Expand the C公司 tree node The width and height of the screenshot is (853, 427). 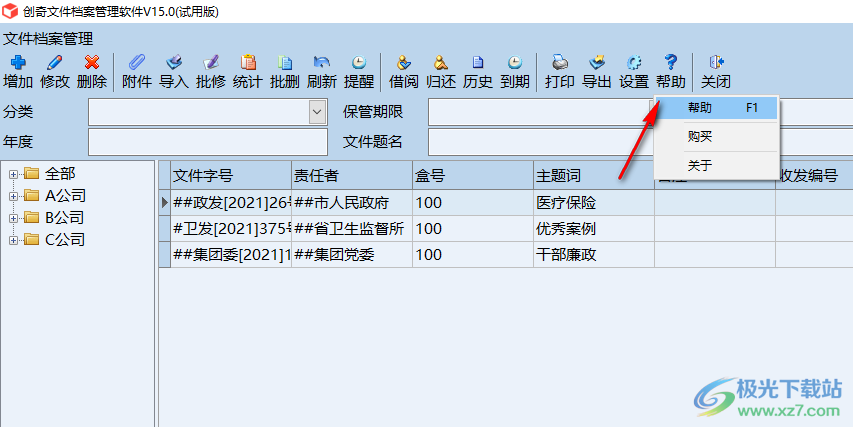click(14, 239)
